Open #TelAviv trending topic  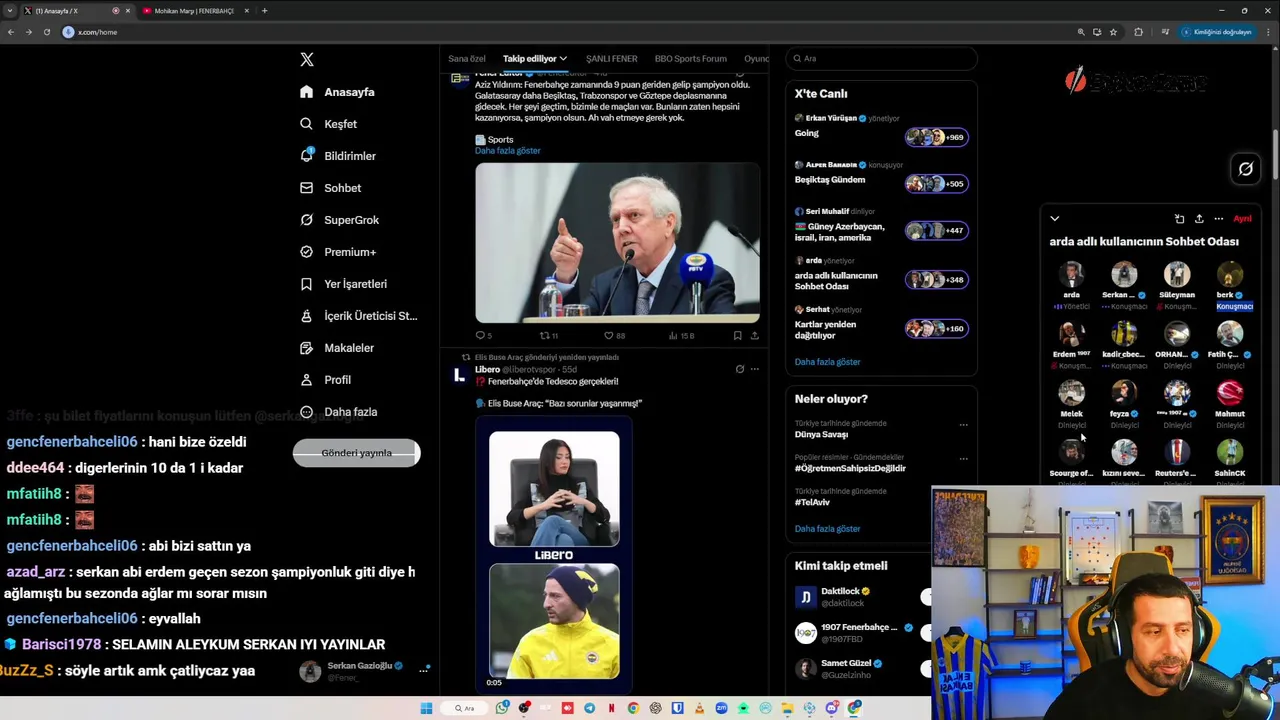point(812,502)
